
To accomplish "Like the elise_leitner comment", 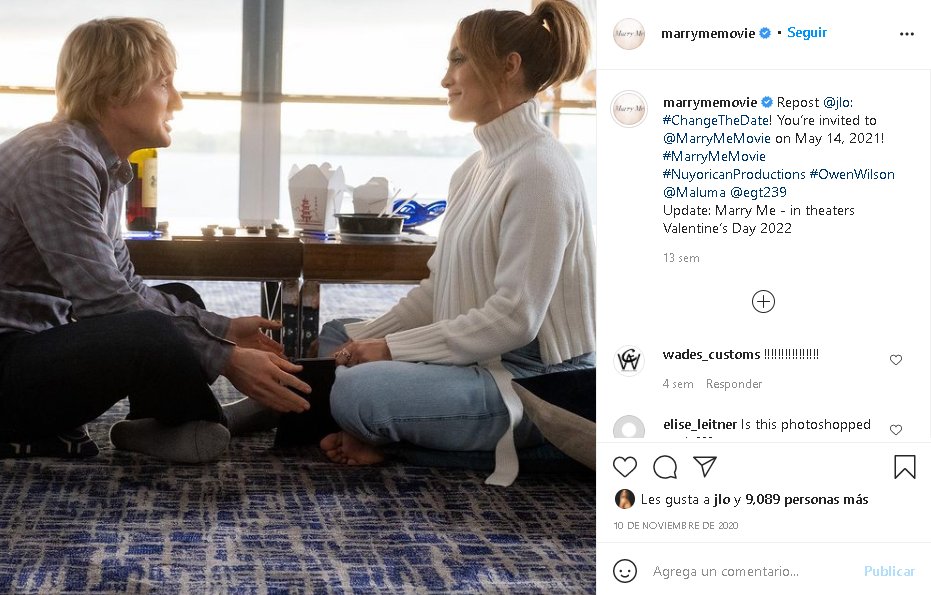I will (895, 429).
